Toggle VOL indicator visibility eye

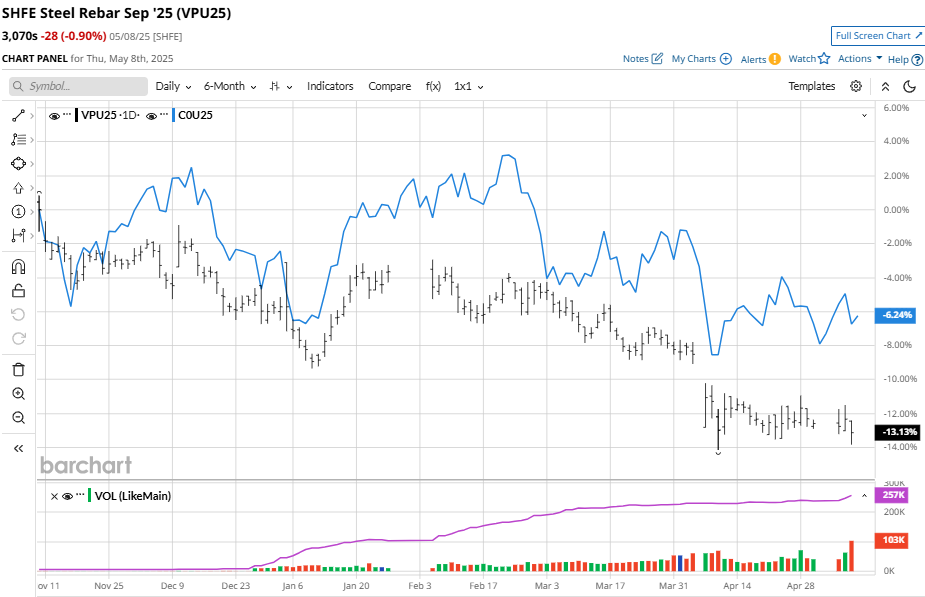67,497
